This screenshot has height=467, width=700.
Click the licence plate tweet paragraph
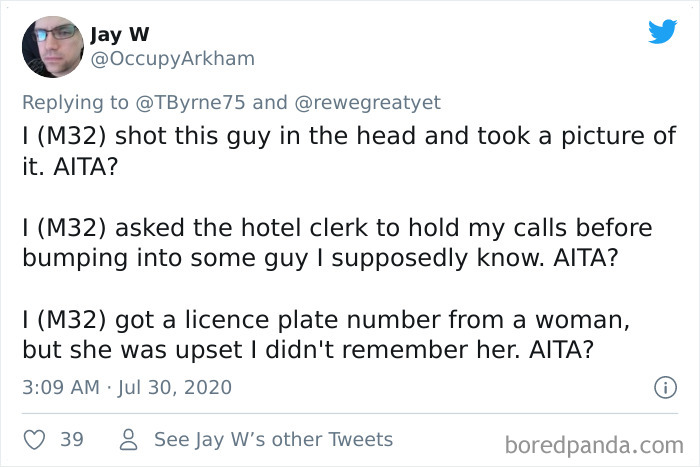click(326, 334)
